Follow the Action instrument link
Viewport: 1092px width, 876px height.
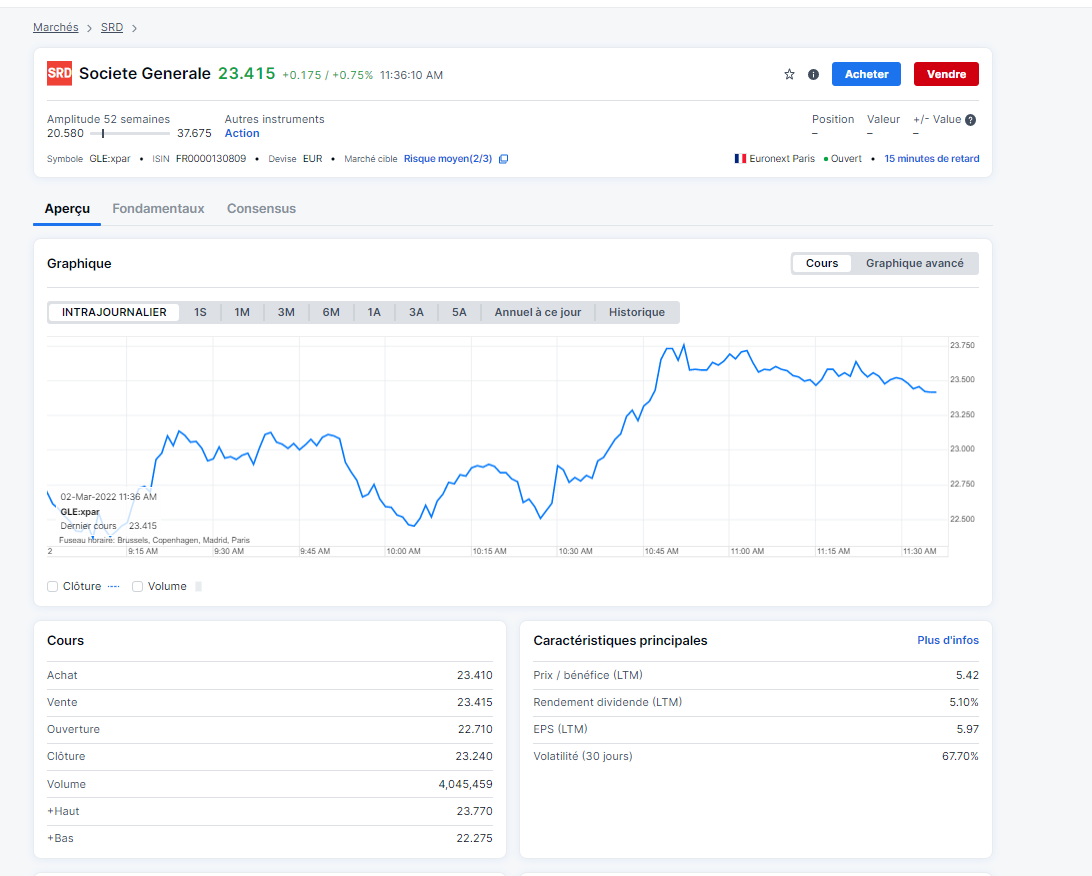242,133
